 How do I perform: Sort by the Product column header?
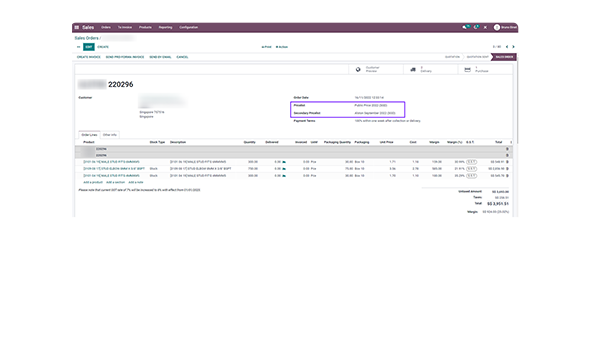(x=89, y=142)
